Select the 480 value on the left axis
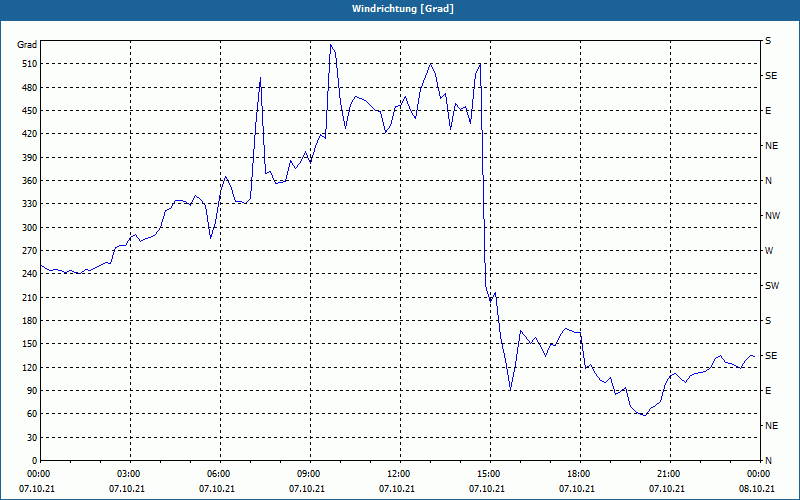Image resolution: width=800 pixels, height=500 pixels. tap(30, 88)
